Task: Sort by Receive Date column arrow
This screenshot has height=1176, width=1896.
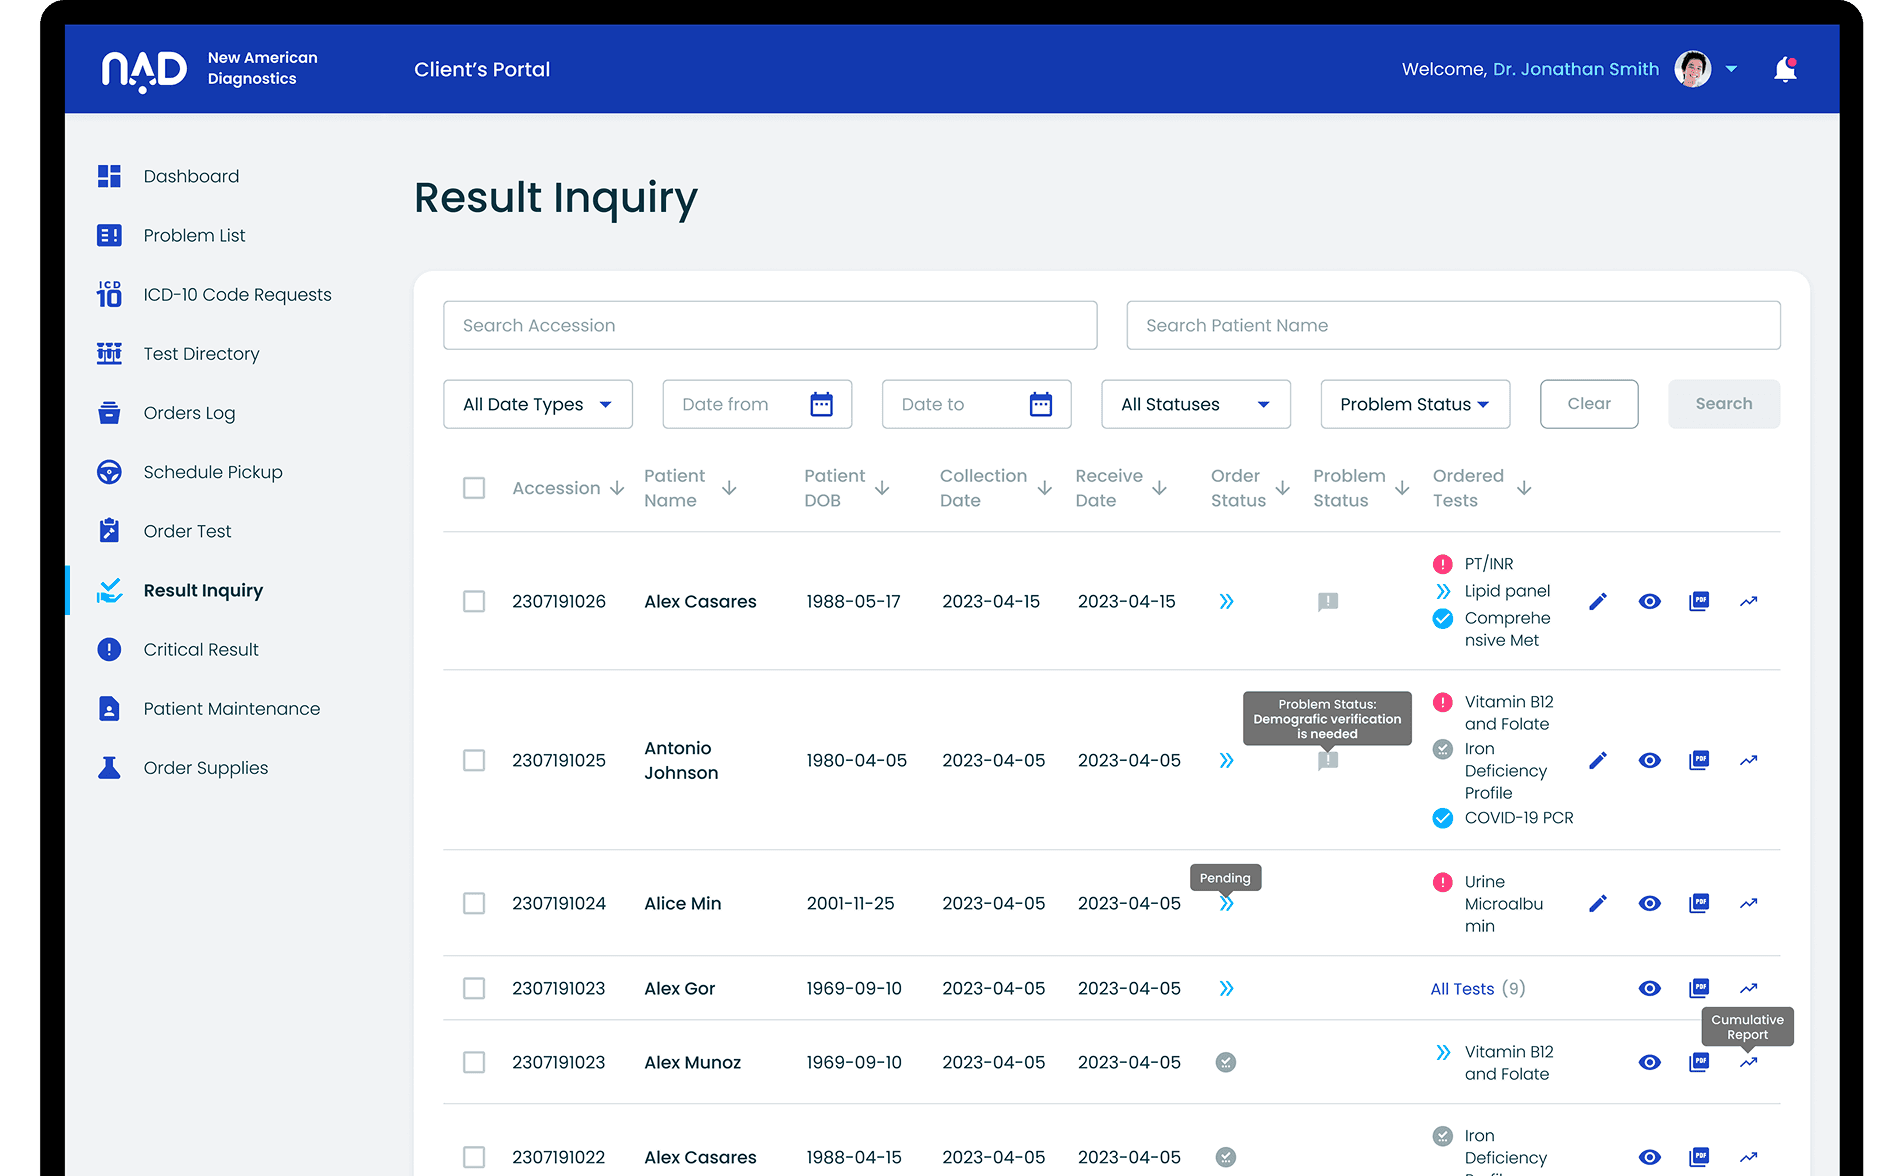Action: (x=1159, y=488)
